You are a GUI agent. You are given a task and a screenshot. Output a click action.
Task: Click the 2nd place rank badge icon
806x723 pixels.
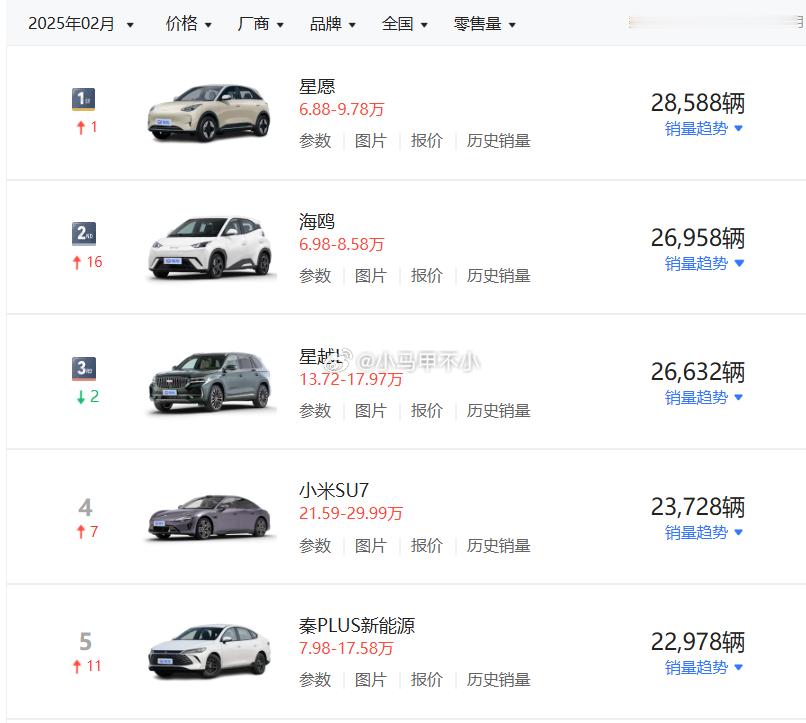click(83, 234)
